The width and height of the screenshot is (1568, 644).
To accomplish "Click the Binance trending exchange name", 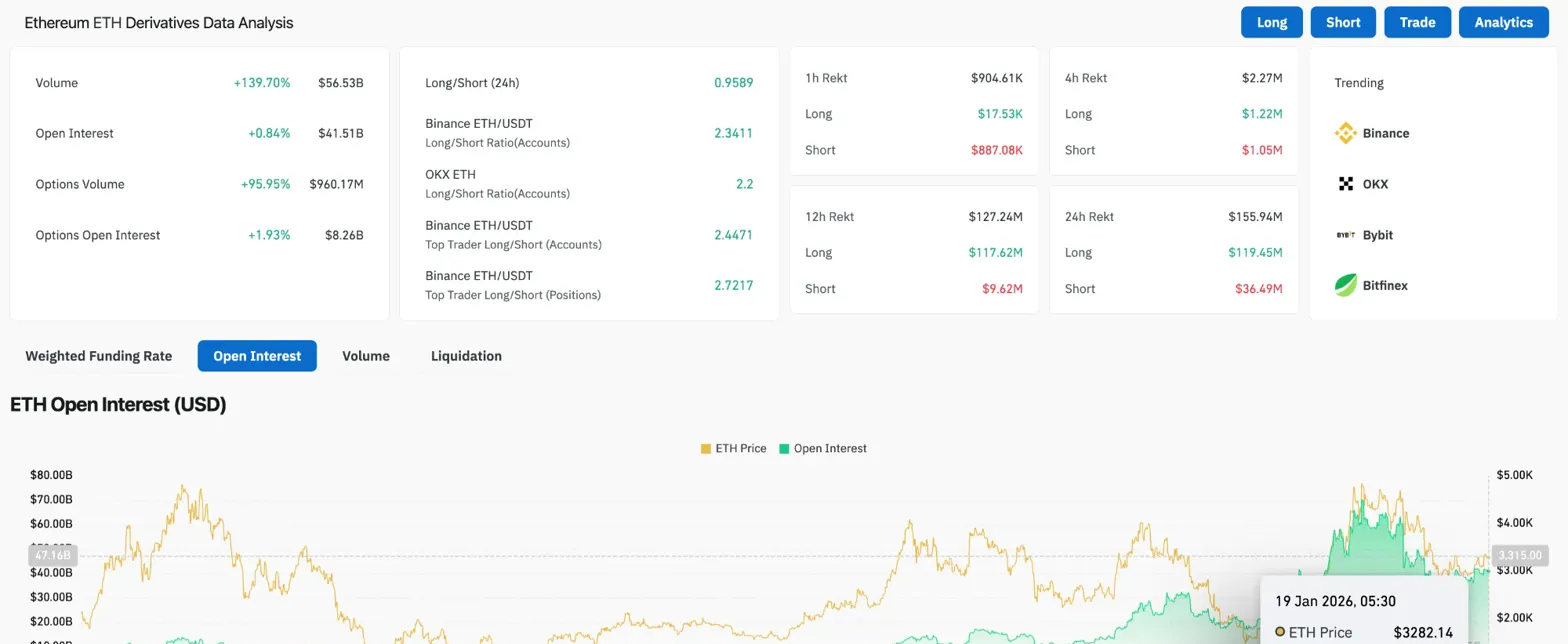I will pos(1385,133).
